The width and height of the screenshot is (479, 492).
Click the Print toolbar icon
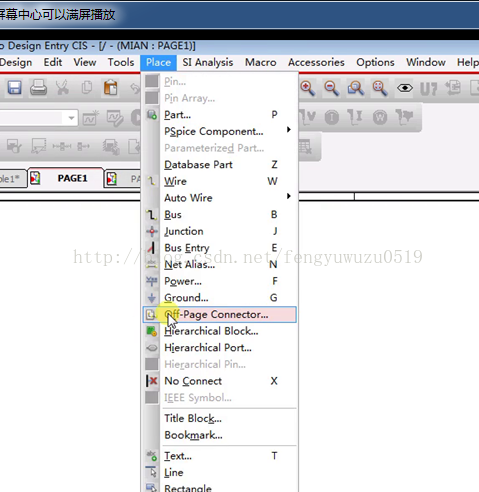38,88
